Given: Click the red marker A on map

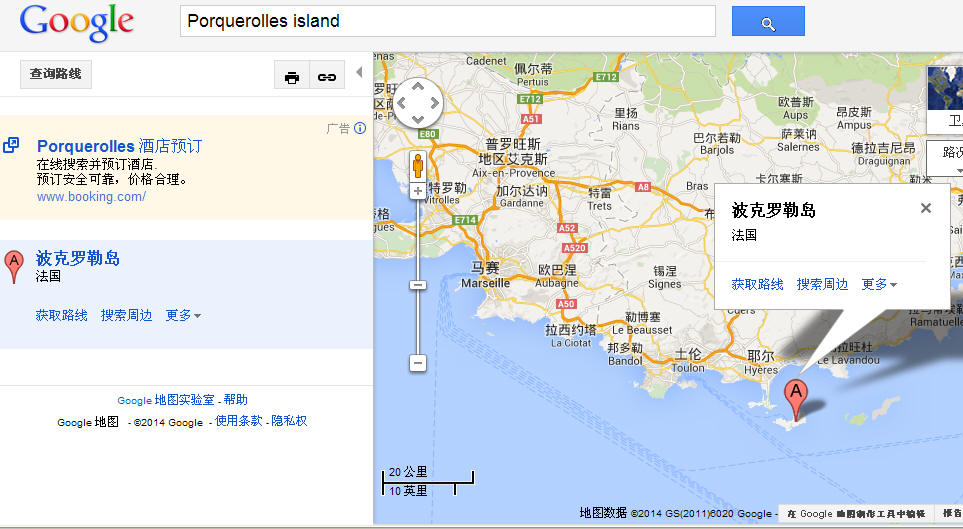Looking at the screenshot, I should (x=796, y=399).
